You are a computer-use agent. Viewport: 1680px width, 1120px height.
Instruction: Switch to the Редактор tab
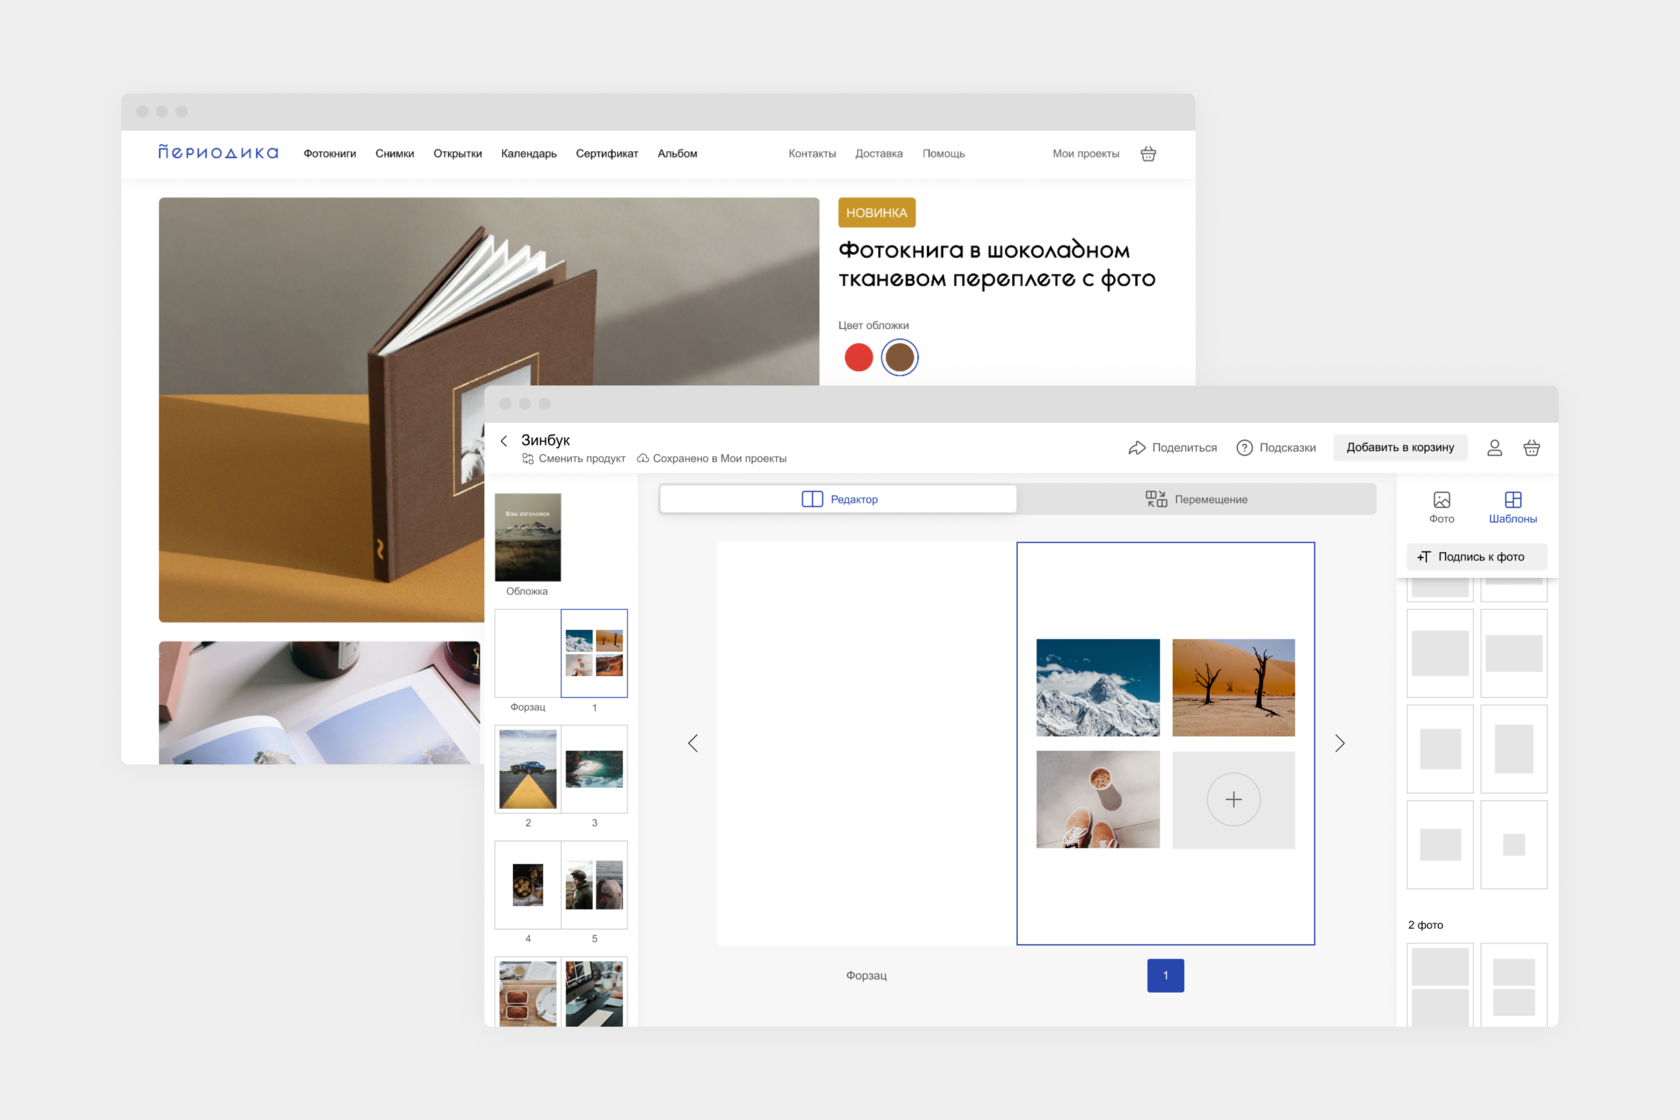838,499
